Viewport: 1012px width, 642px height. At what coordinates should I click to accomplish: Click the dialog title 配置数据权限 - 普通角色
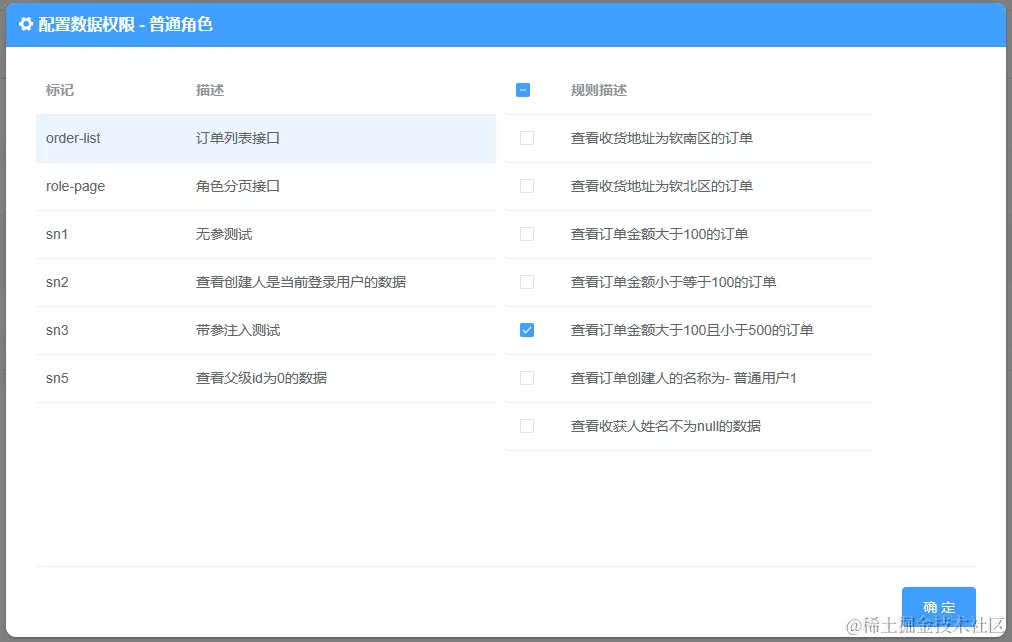(125, 25)
